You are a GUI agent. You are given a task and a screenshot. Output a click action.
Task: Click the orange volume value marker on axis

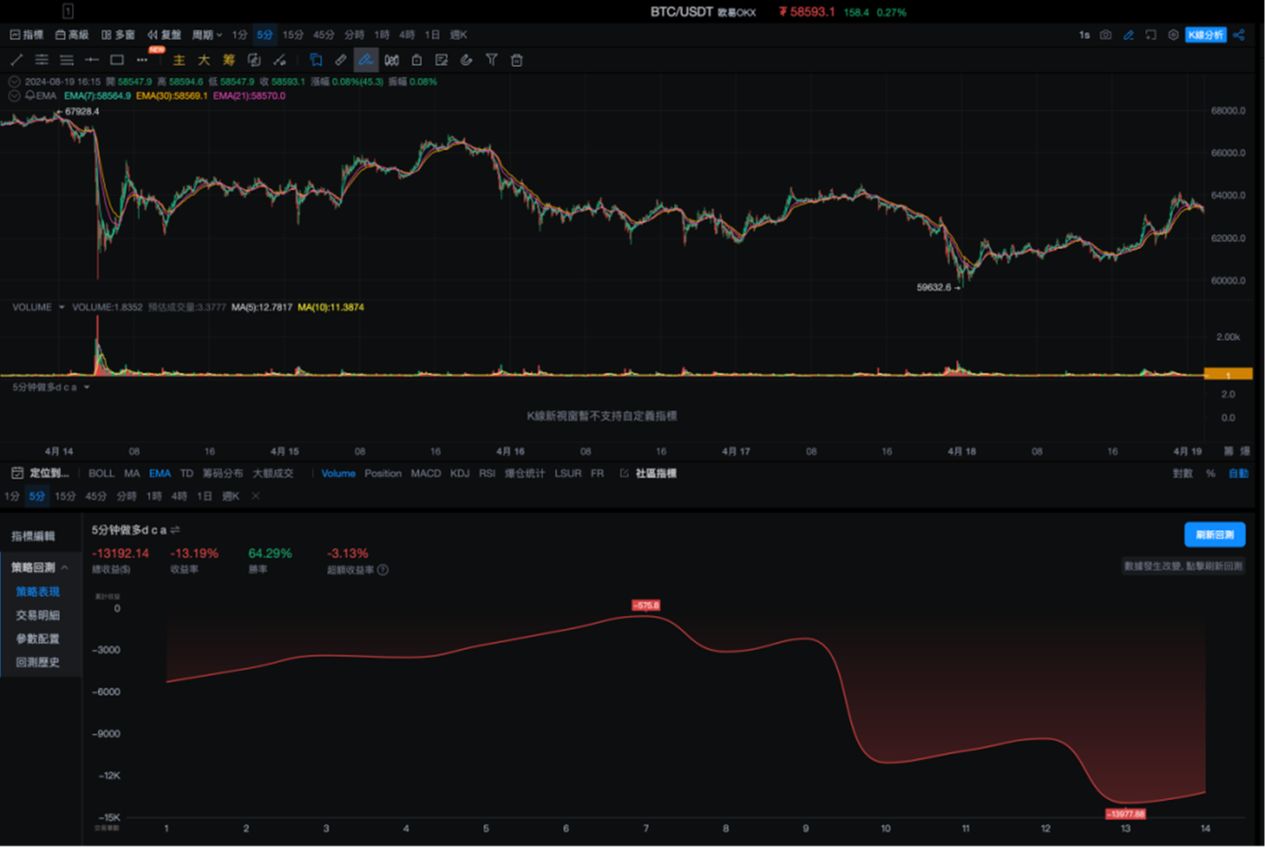(x=1226, y=374)
